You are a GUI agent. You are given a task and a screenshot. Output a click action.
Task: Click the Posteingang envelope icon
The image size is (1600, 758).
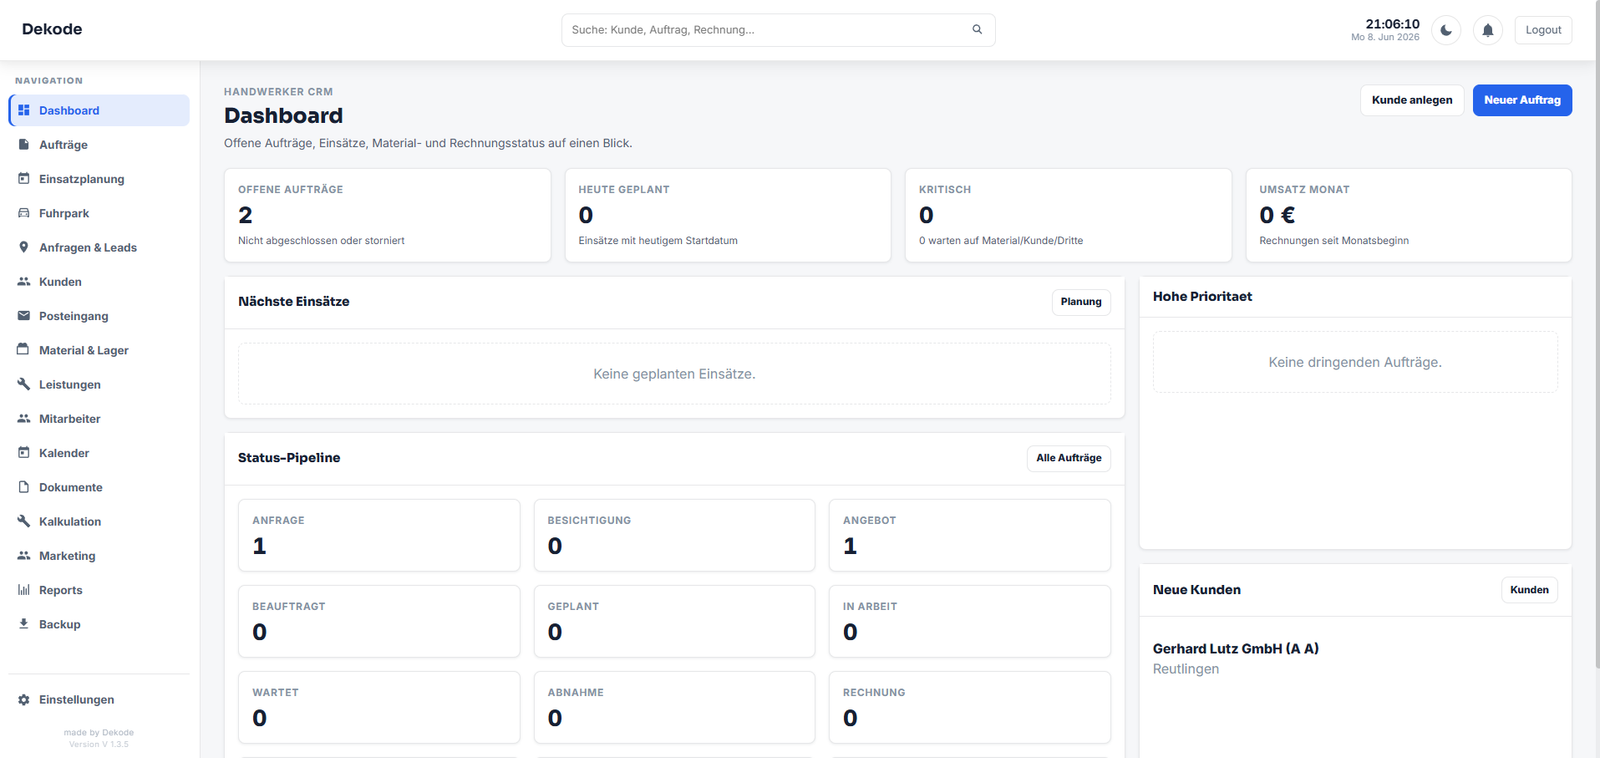pyautogui.click(x=24, y=315)
